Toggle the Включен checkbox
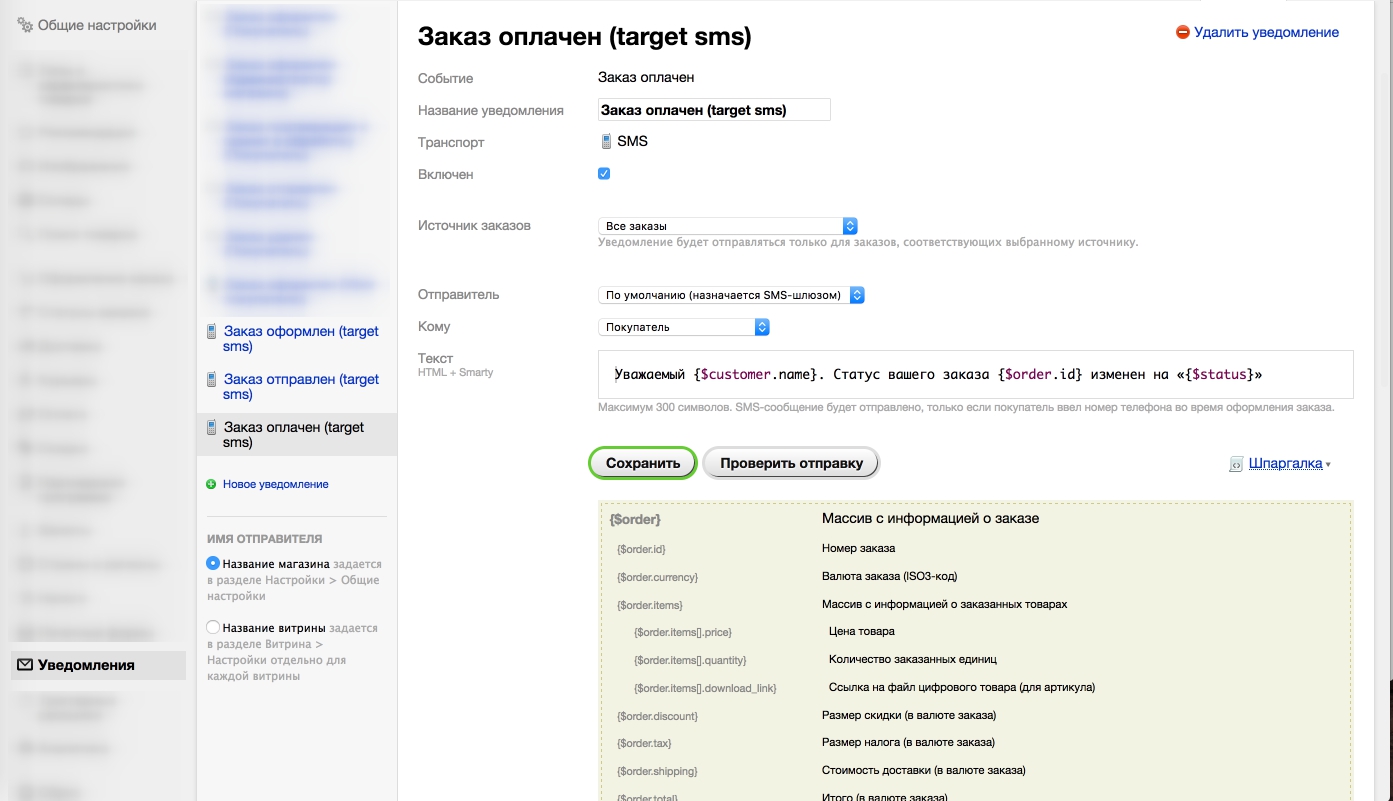Image resolution: width=1393 pixels, height=801 pixels. [604, 174]
